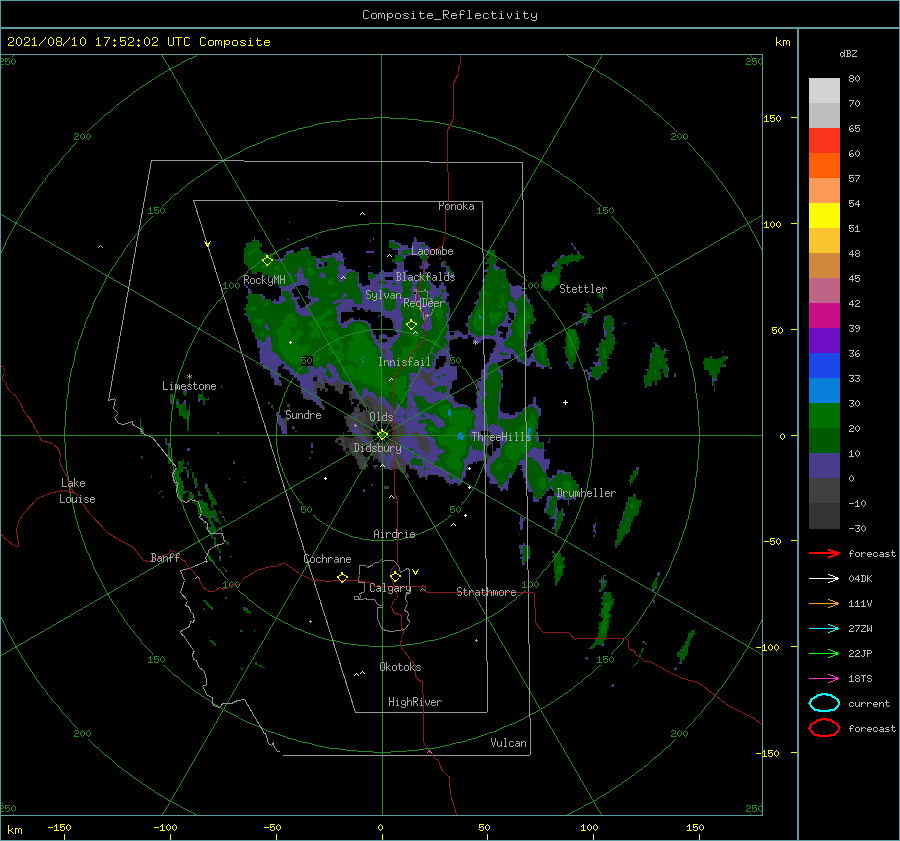Click the Innisfail town label

404,362
